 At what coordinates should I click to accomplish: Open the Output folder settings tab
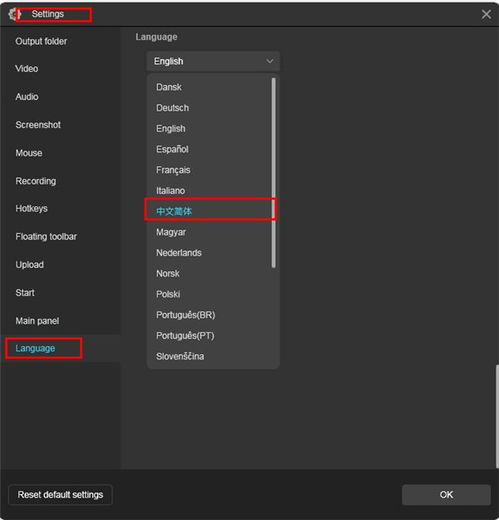click(x=41, y=41)
